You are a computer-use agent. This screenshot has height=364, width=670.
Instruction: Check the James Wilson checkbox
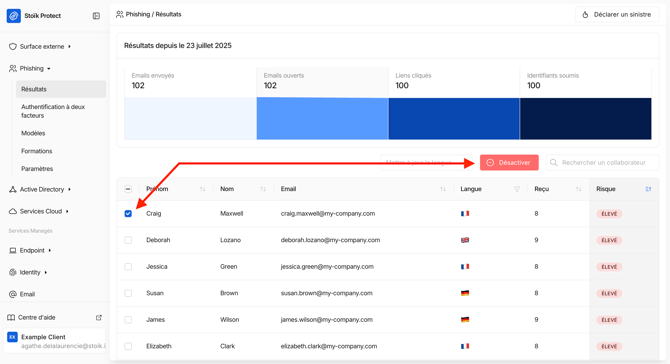128,320
